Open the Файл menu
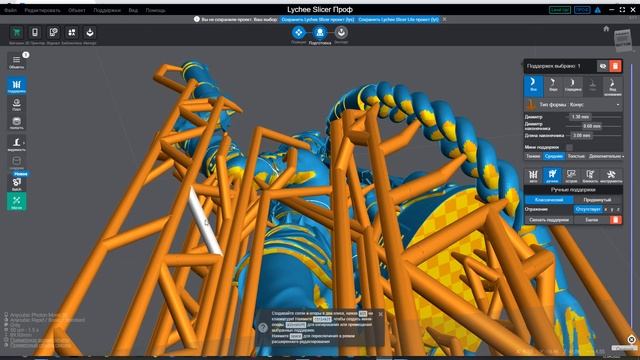The width and height of the screenshot is (640, 360). click(10, 10)
